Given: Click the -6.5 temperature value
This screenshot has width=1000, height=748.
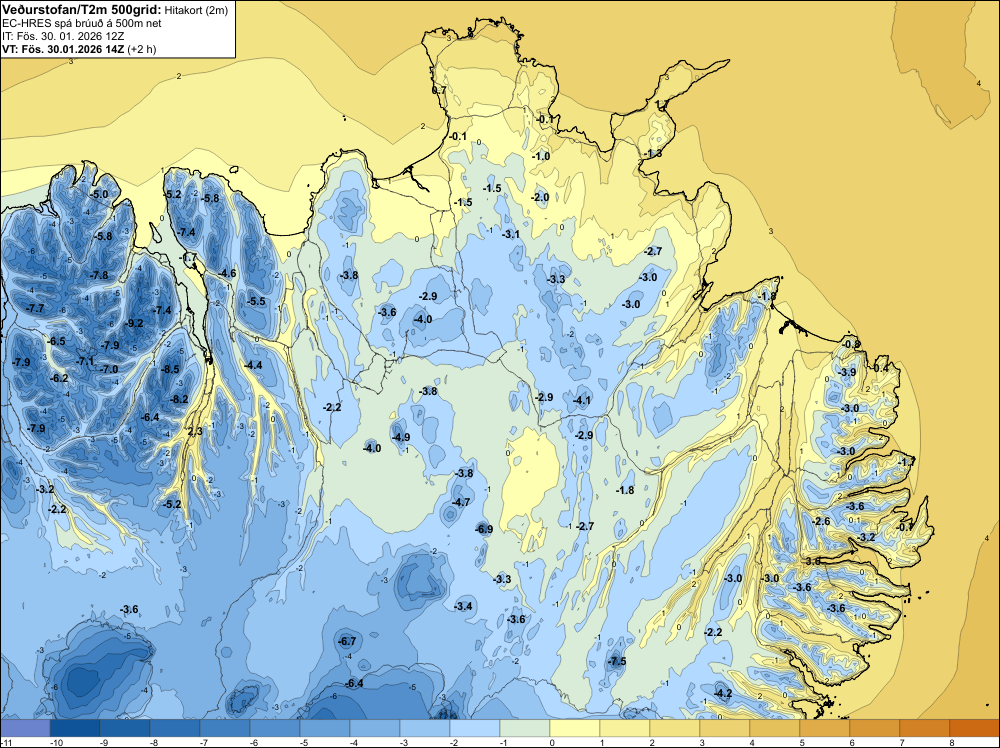Looking at the screenshot, I should 56,341.
